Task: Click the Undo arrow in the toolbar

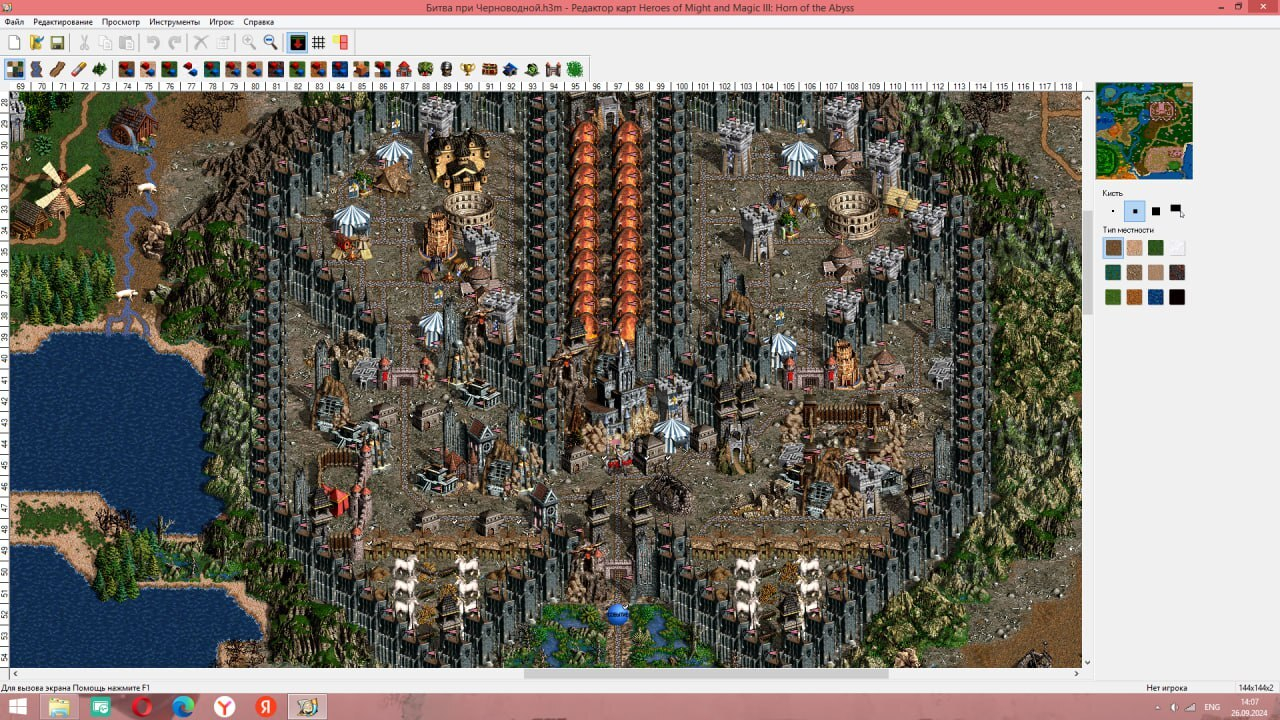Action: [153, 42]
